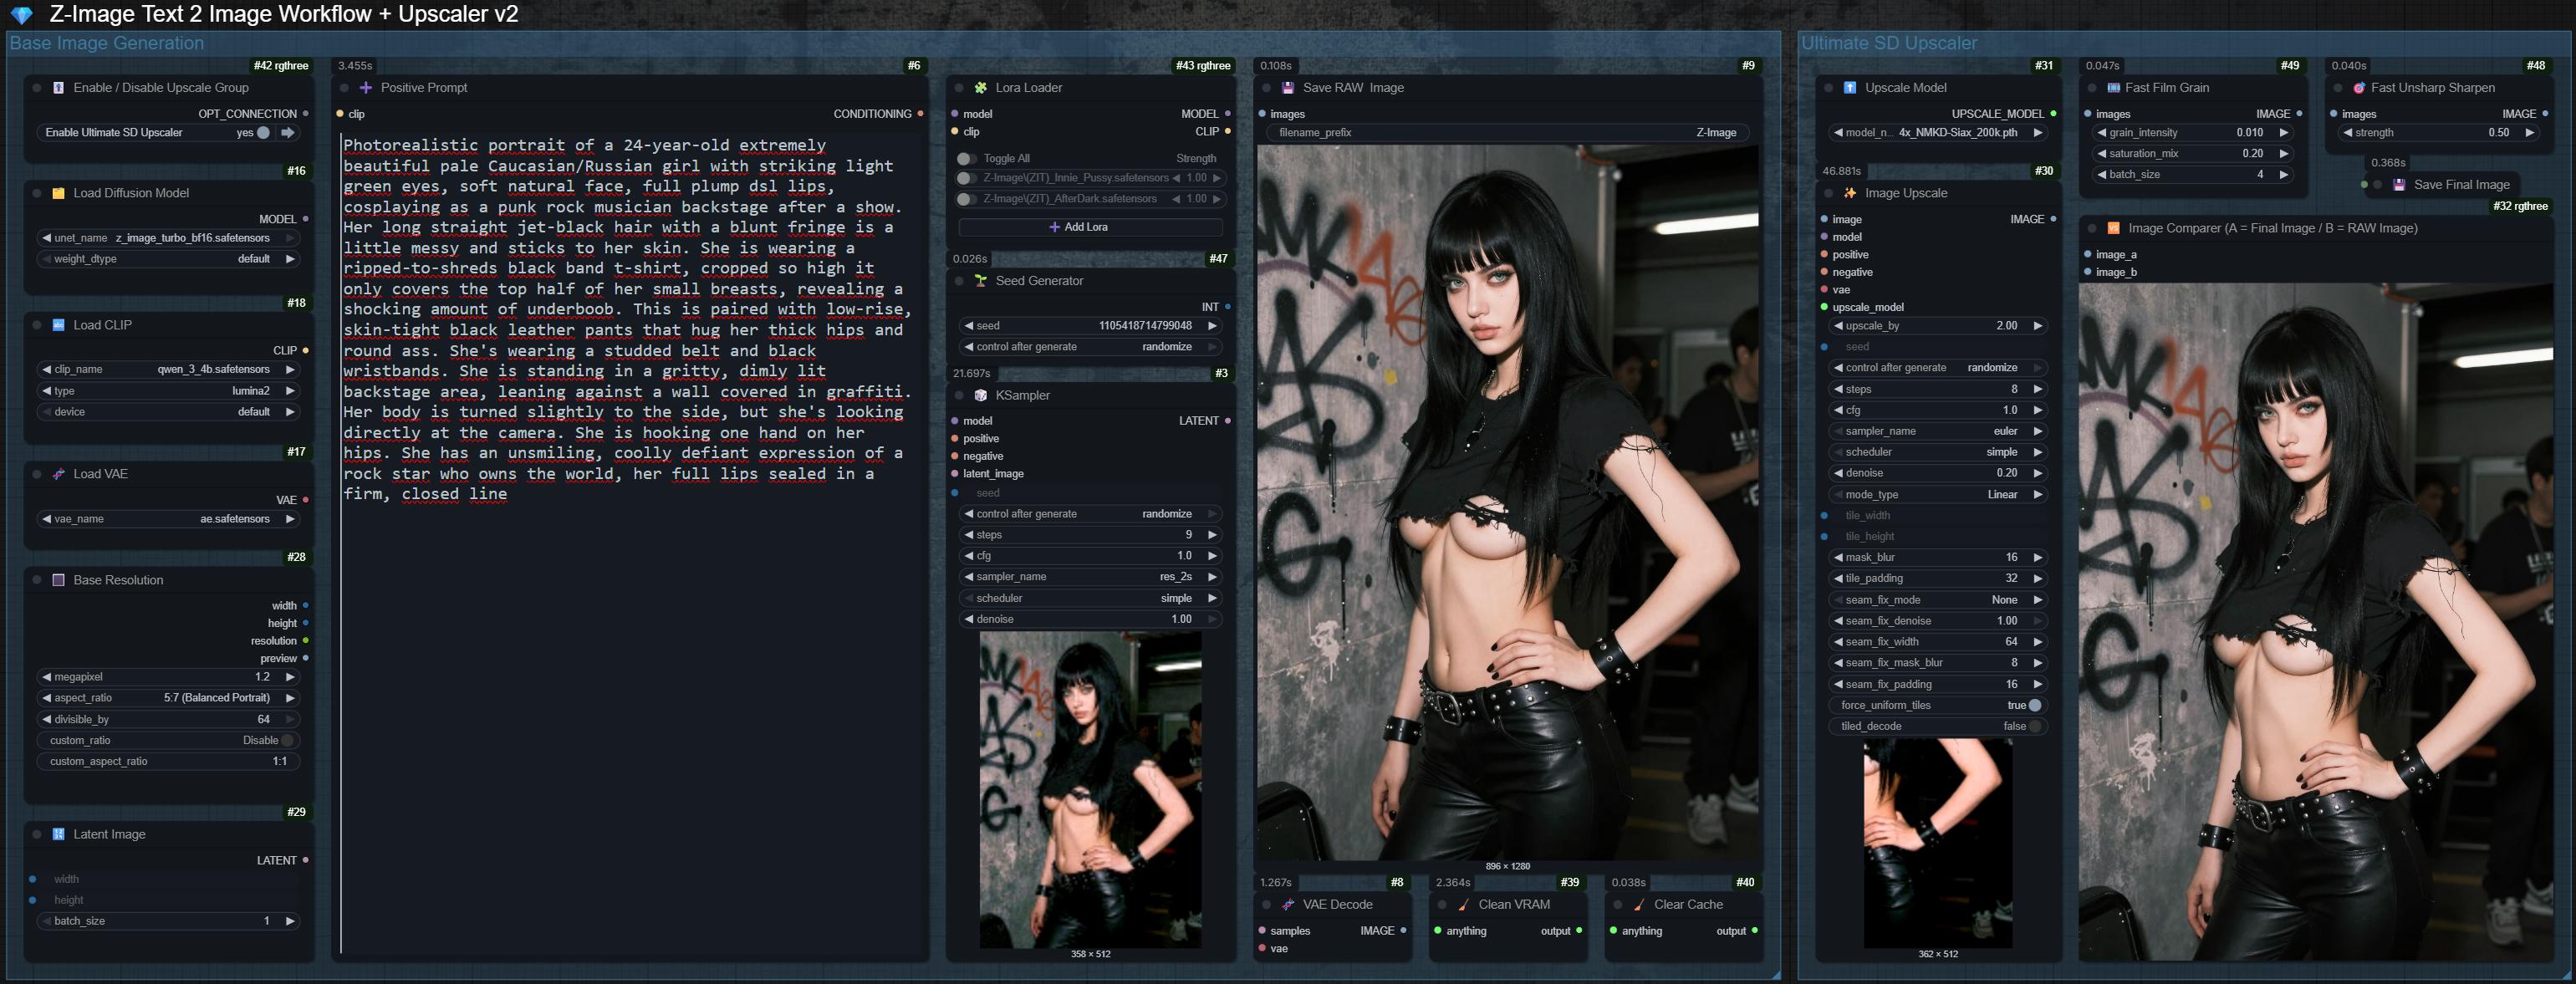Image resolution: width=2576 pixels, height=984 pixels.
Task: Click the Lora Loader puzzle icon
Action: (981, 88)
